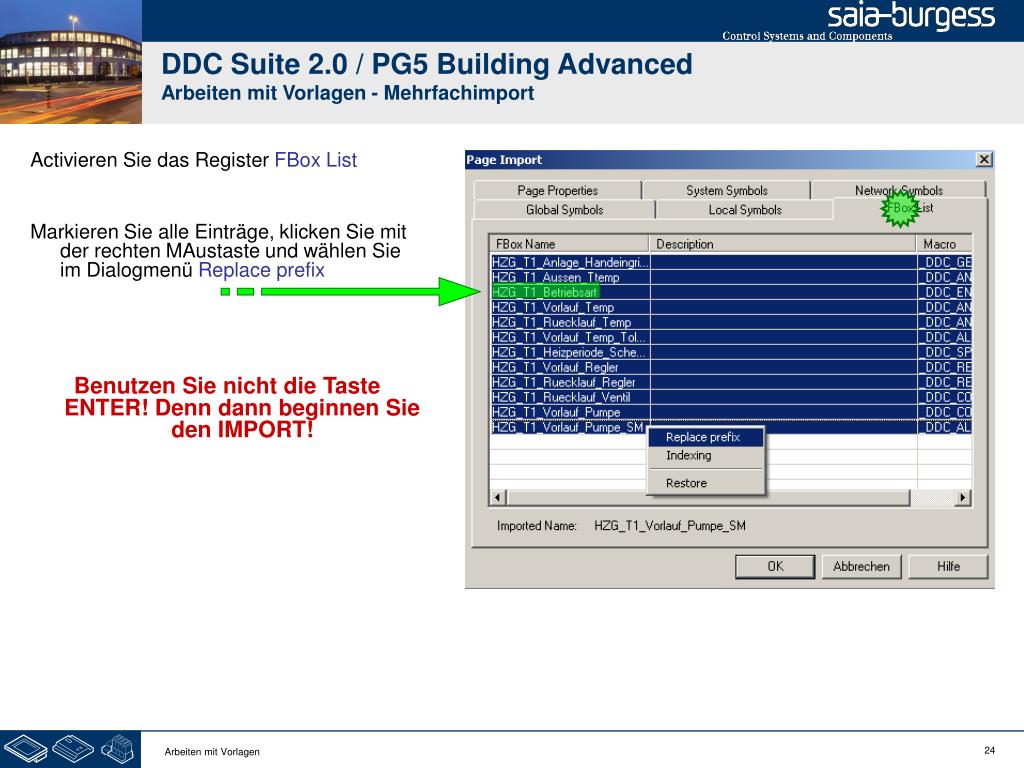The image size is (1024, 768).
Task: Click the FBox Name column header
Action: click(x=569, y=244)
